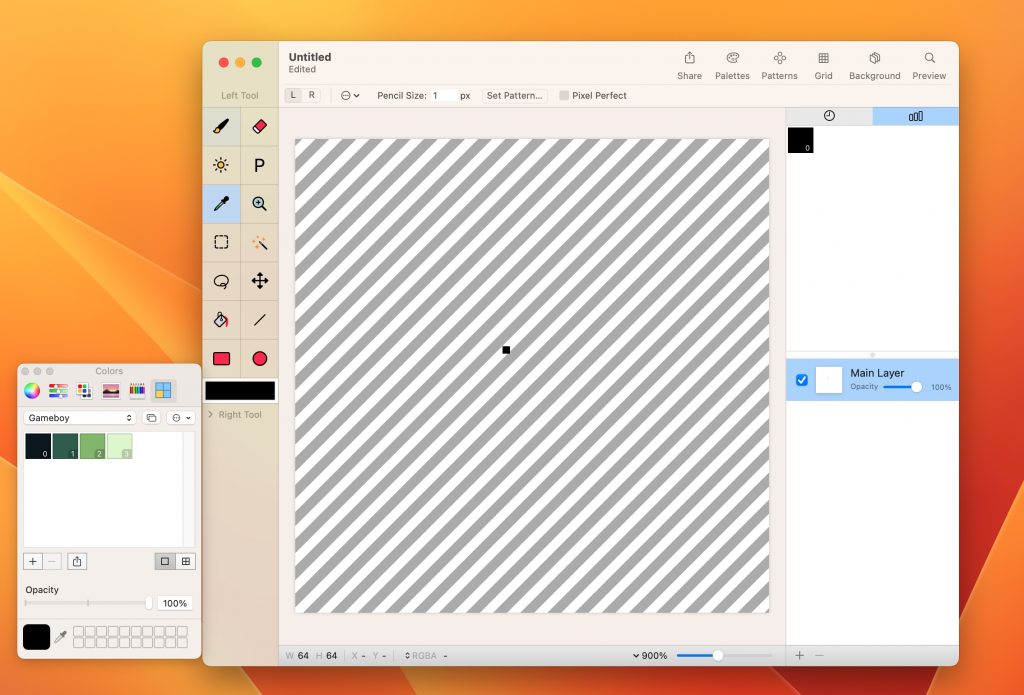
Task: Select the Zoom tool
Action: 259,204
